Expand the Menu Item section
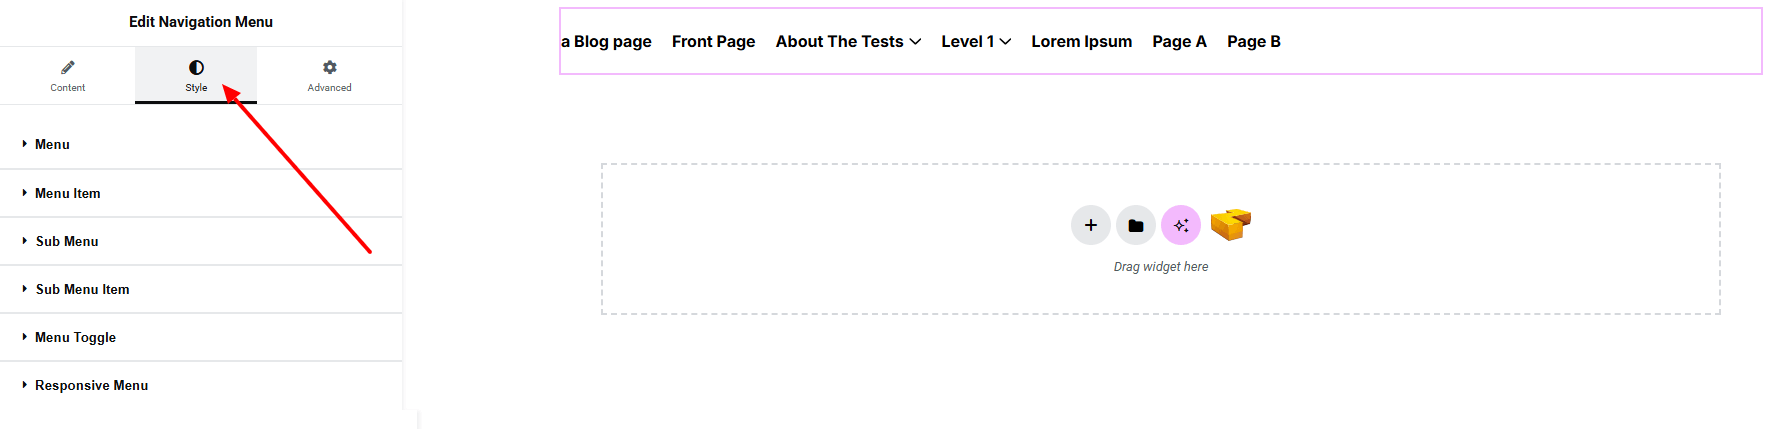The image size is (1774, 429). pos(67,193)
